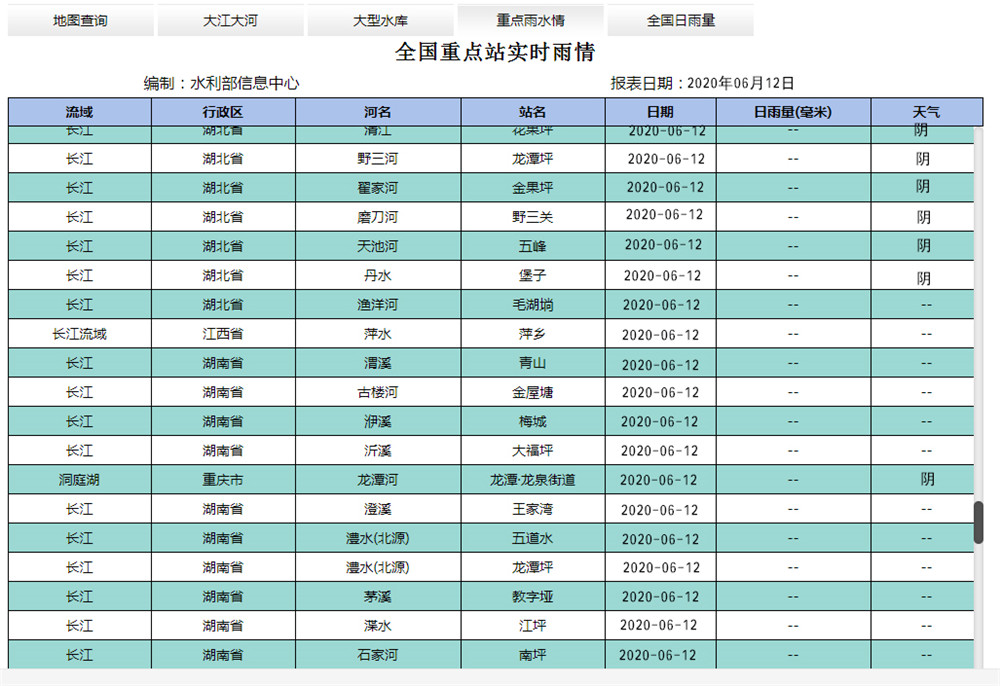Select the 重点雨水情 tab
The height and width of the screenshot is (686, 1000).
pos(531,20)
